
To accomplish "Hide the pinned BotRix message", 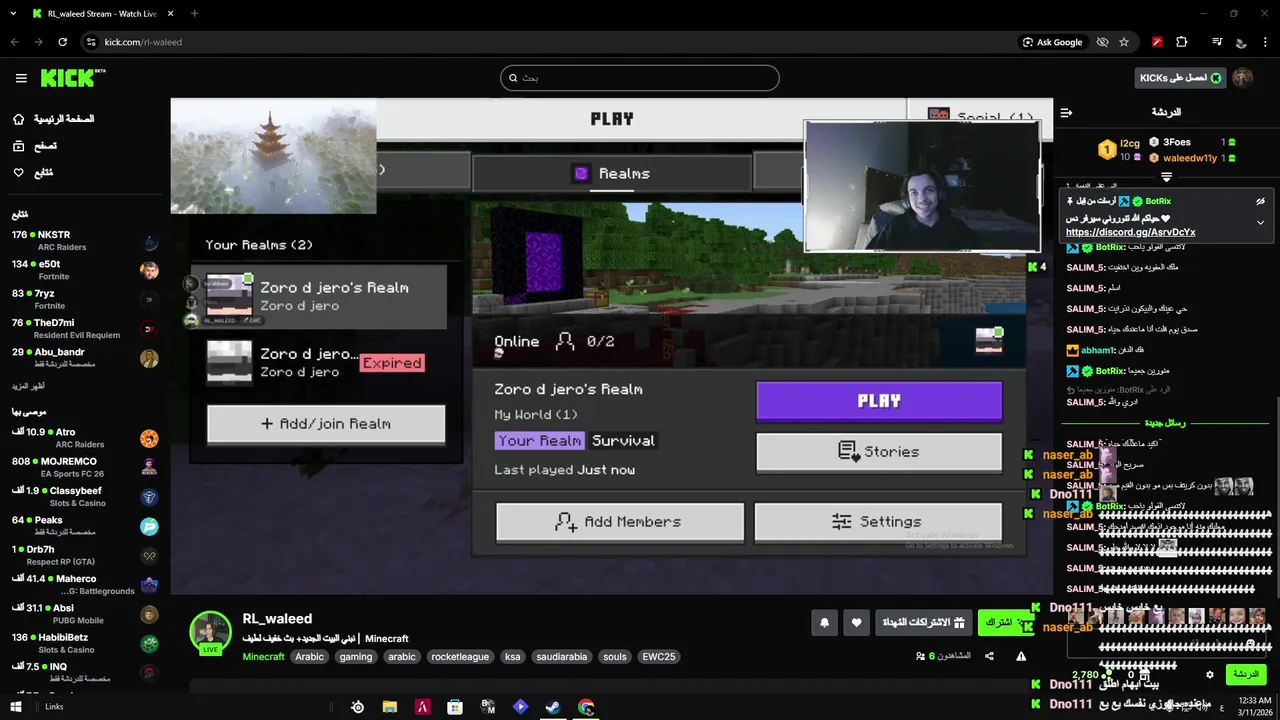I will [1260, 201].
